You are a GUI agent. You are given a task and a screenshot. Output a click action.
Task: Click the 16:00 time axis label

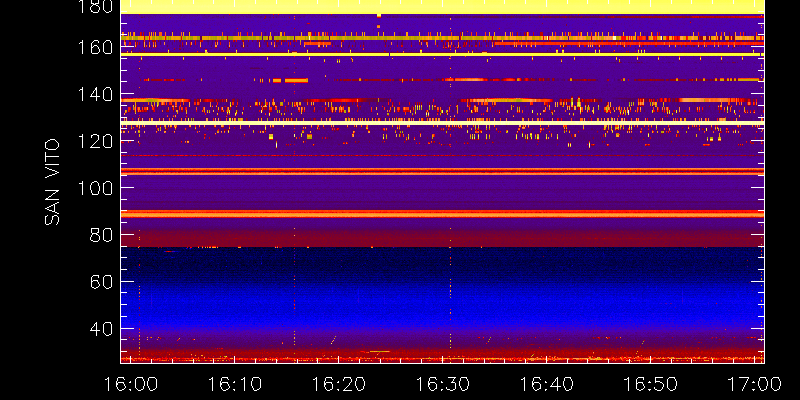tap(131, 384)
